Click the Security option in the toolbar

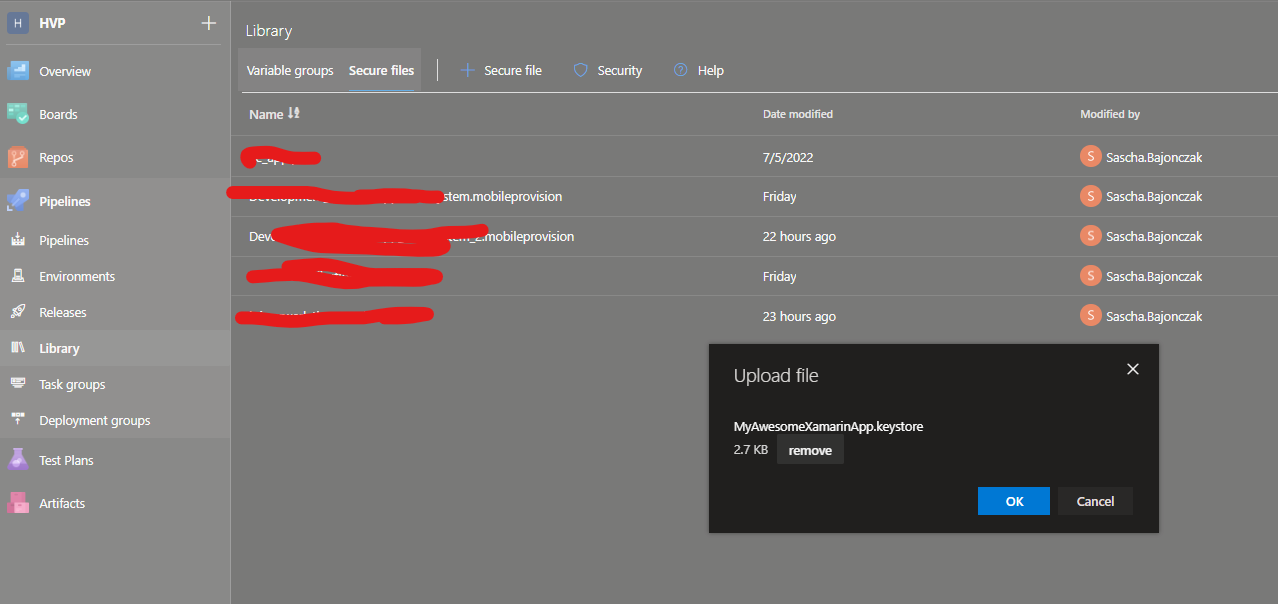pyautogui.click(x=607, y=70)
